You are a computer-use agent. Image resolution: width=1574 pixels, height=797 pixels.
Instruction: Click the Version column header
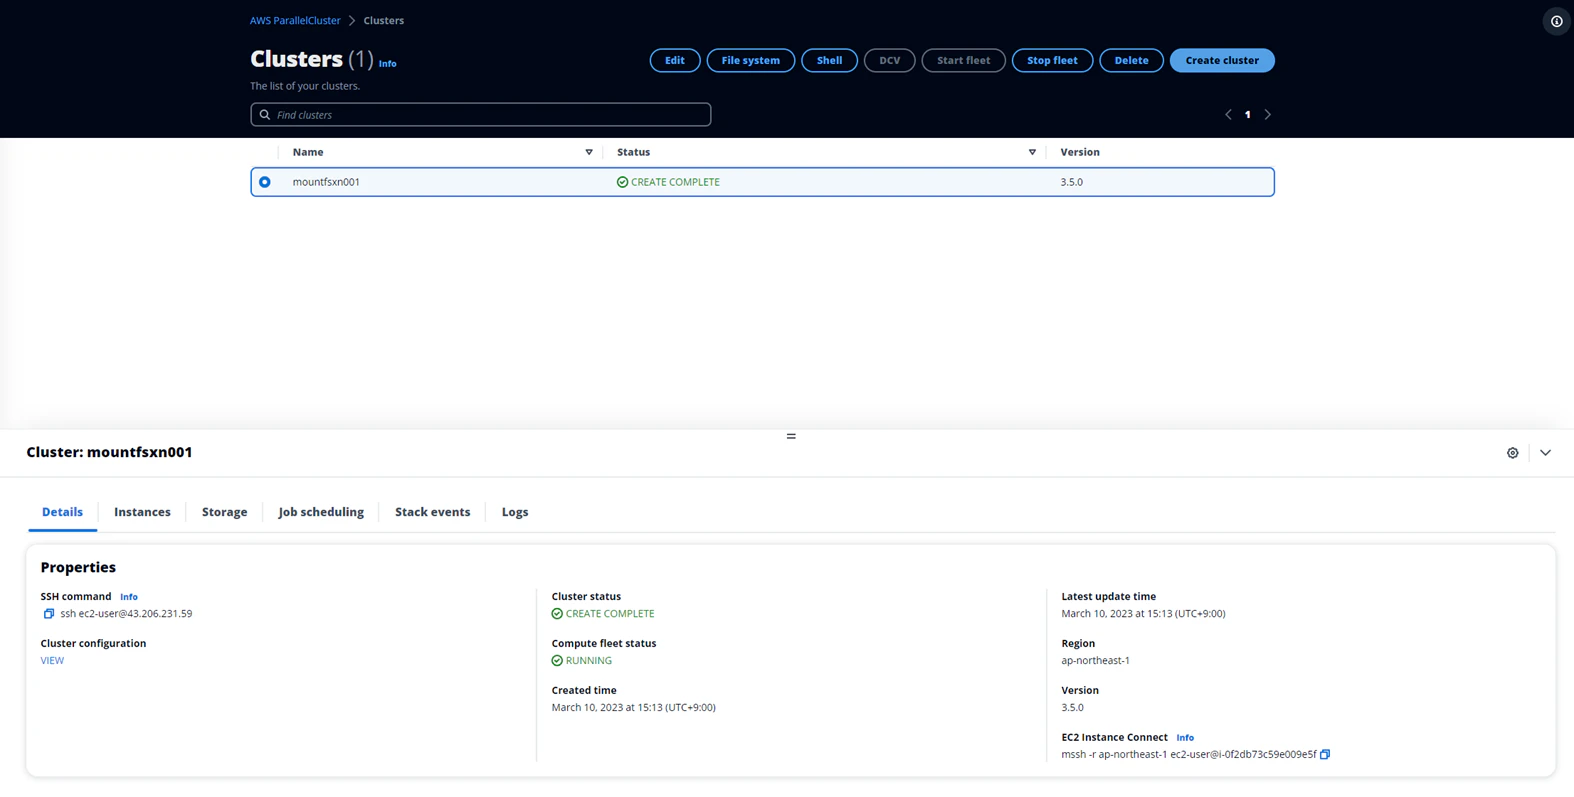click(x=1080, y=152)
